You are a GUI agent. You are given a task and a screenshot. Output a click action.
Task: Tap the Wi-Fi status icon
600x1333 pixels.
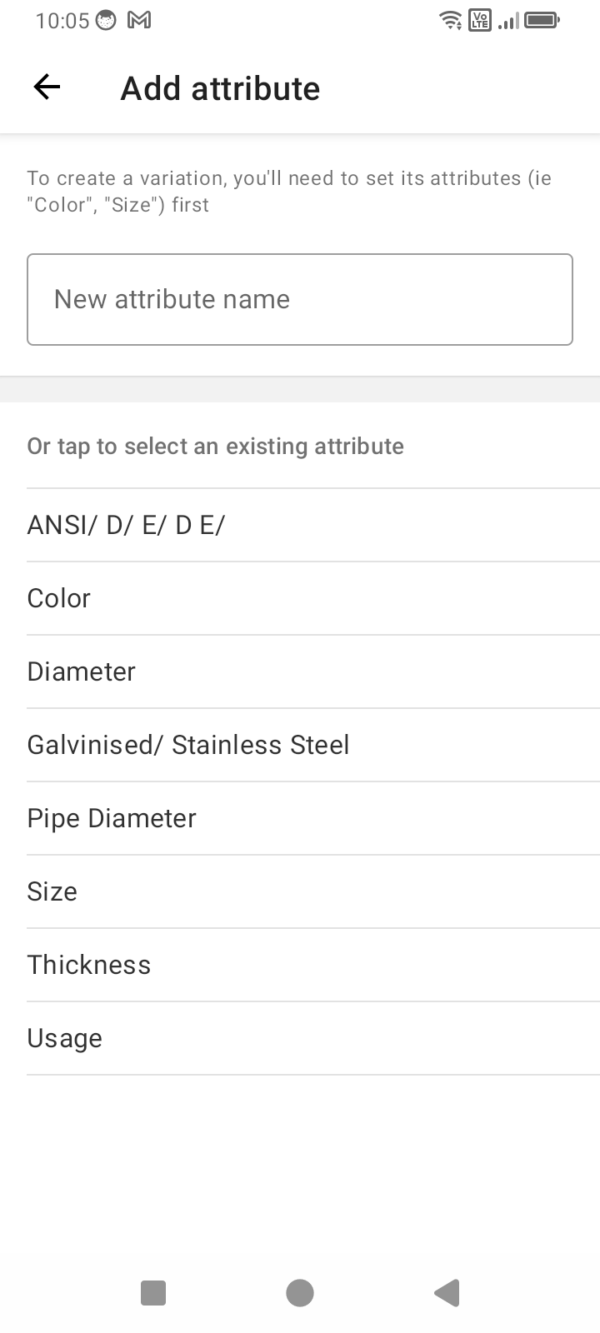click(x=451, y=20)
